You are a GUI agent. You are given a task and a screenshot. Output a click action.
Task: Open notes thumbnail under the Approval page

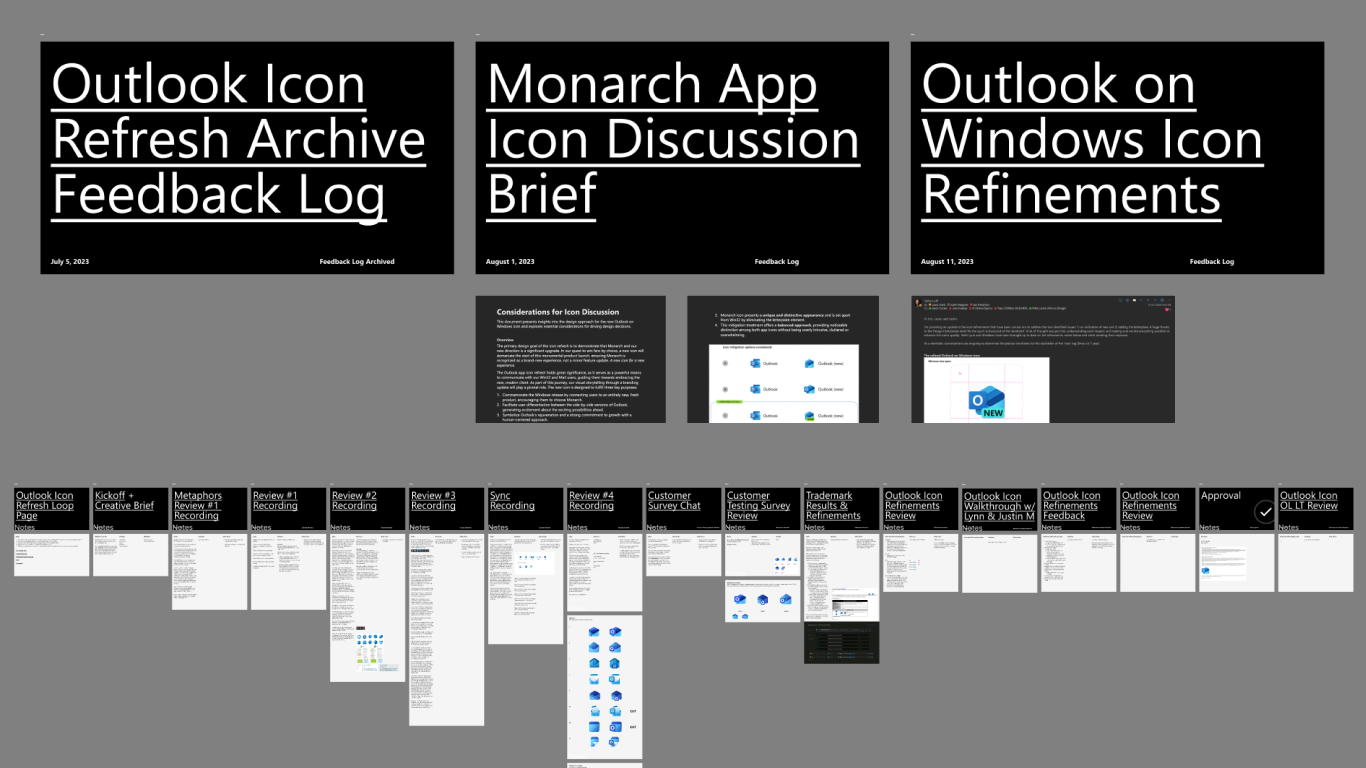(x=1236, y=563)
